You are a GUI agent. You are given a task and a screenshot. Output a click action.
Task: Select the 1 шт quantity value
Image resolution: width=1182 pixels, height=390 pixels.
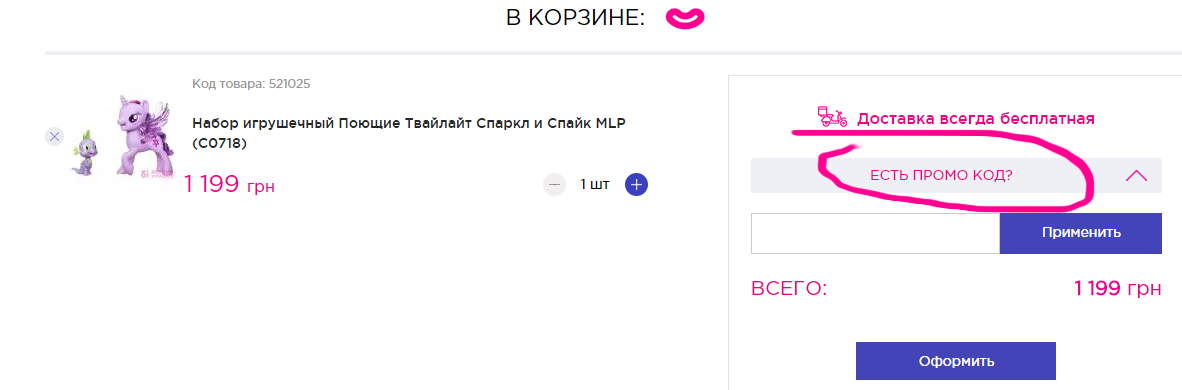[x=595, y=184]
